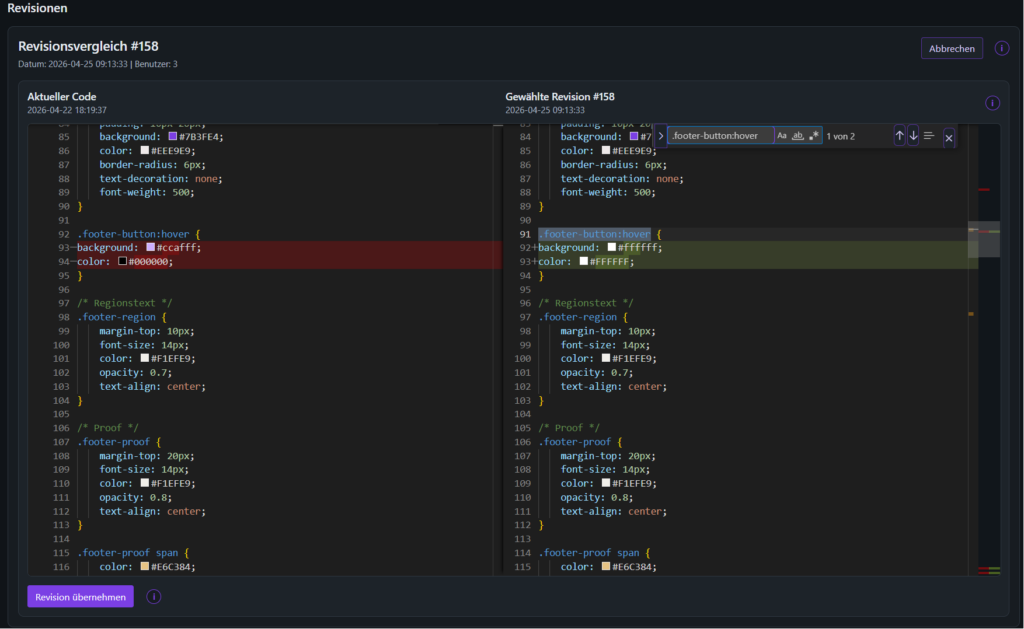Click the #F1EFE9 swatch on right line 109

coord(605,483)
